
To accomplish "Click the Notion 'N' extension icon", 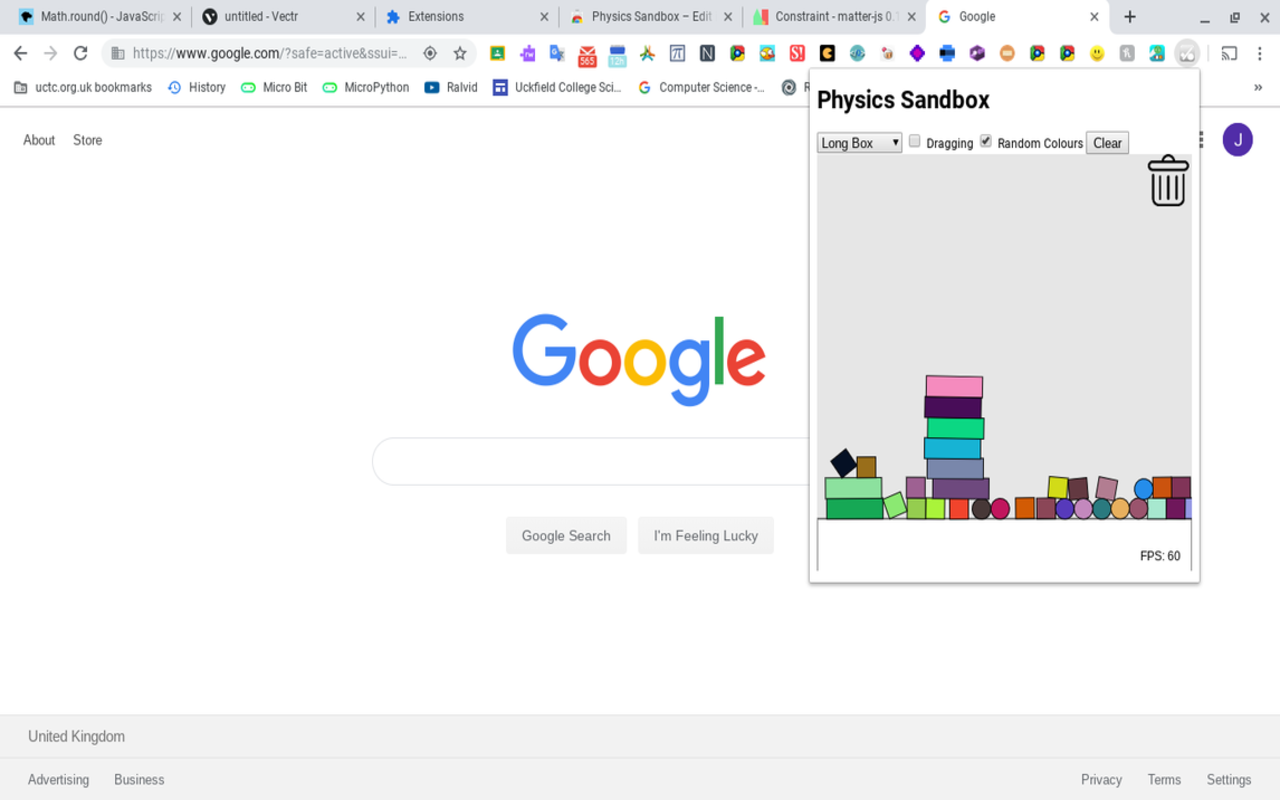I will point(707,54).
